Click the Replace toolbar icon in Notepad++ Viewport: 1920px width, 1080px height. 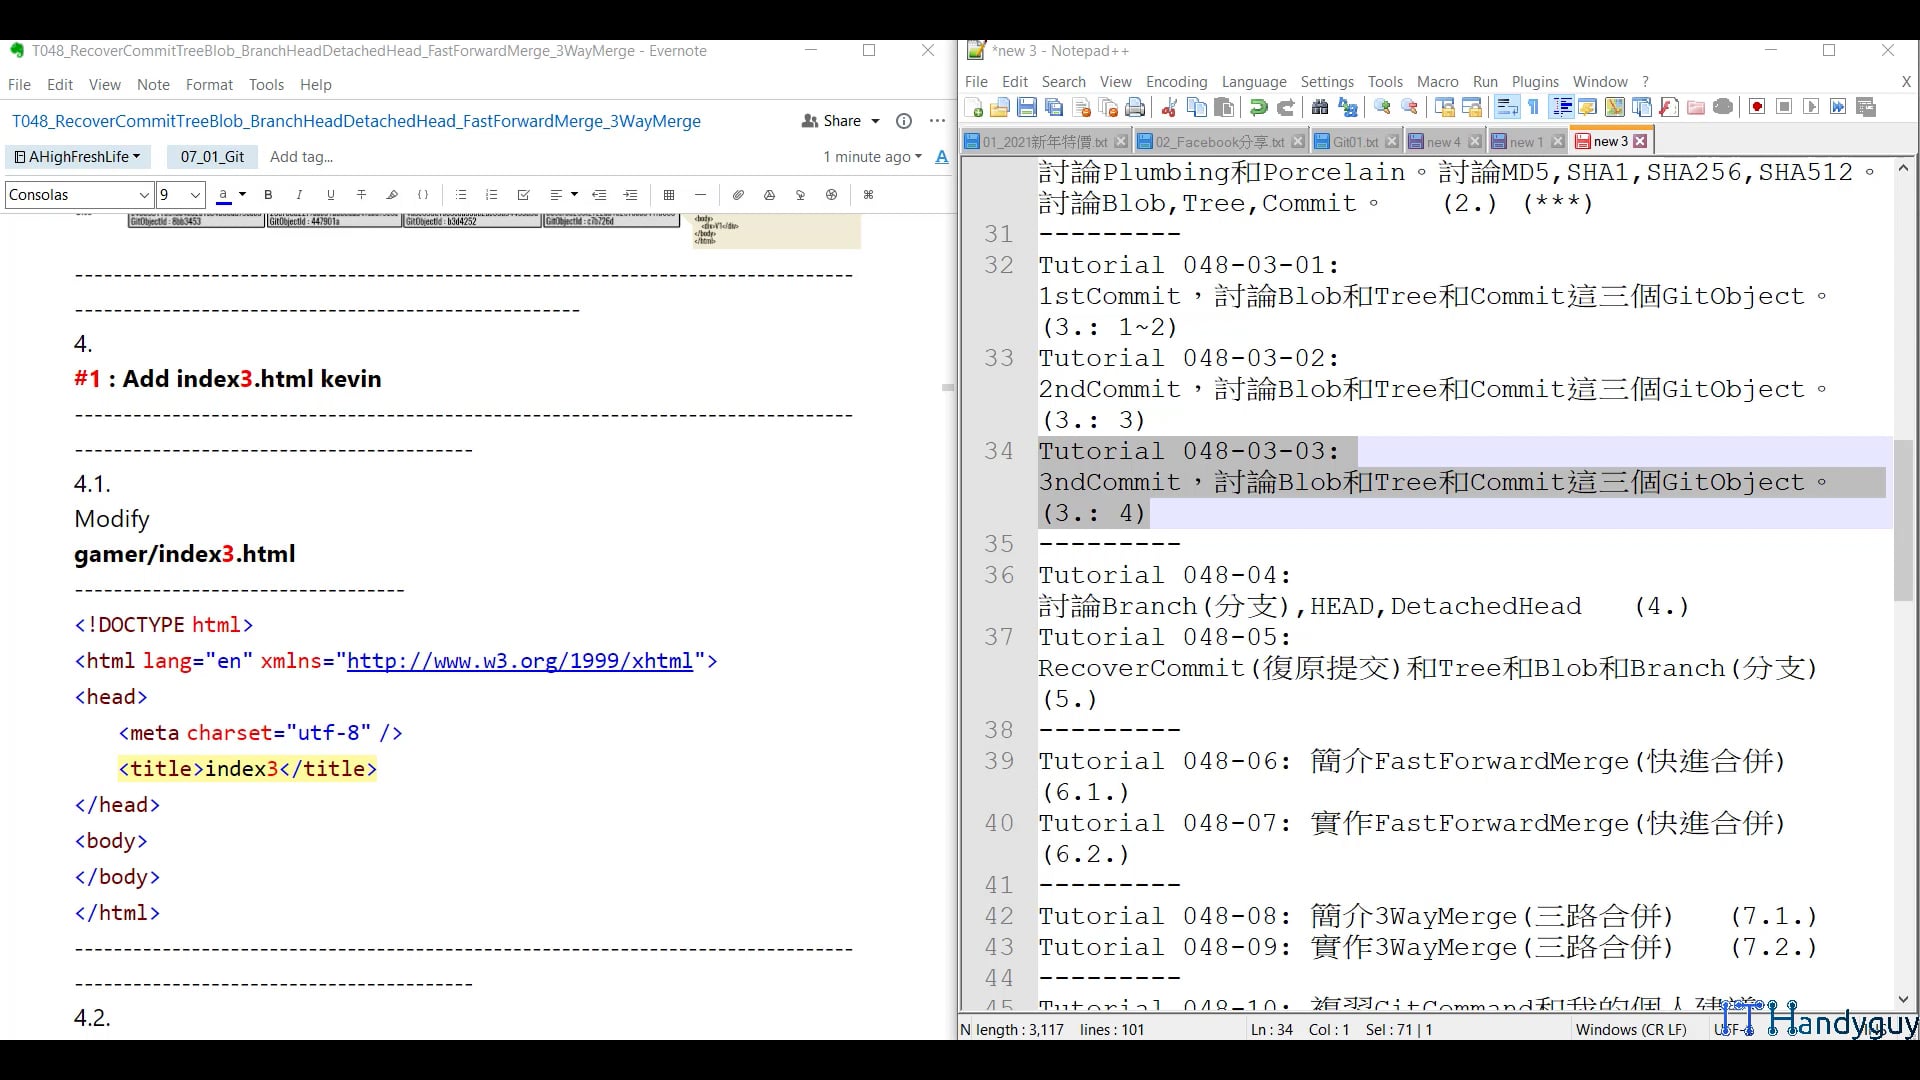pos(1348,107)
